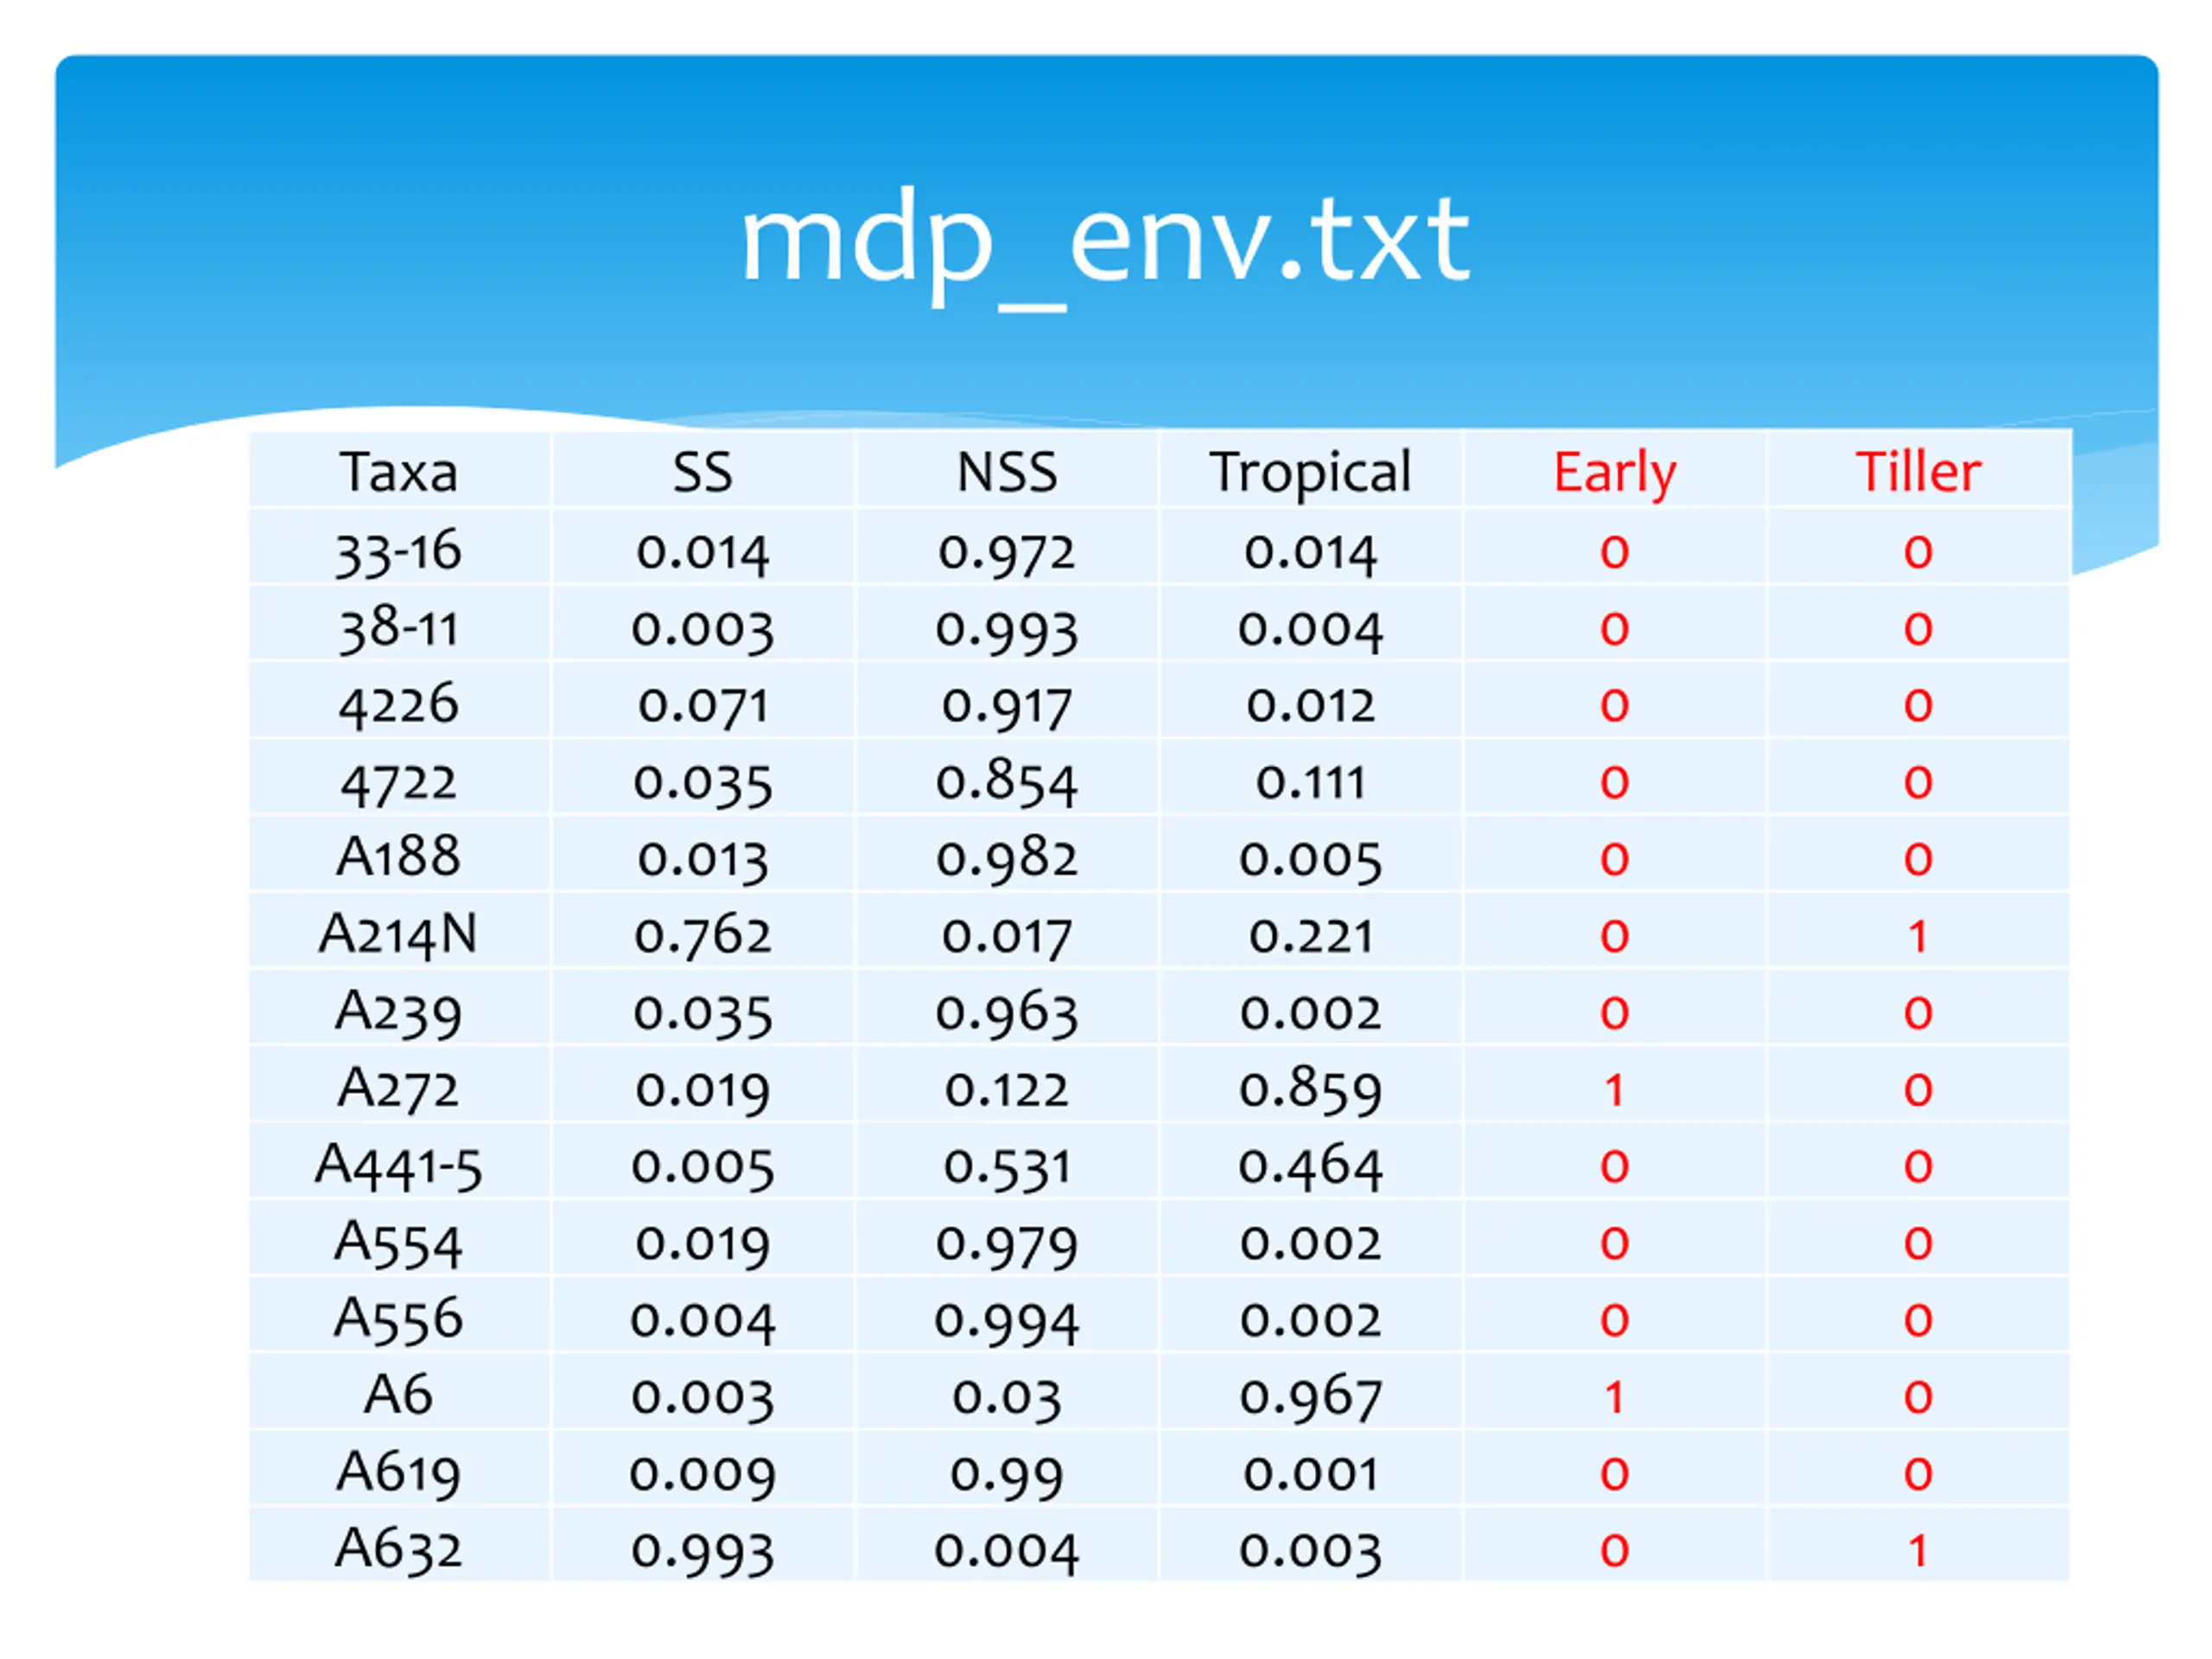Select SS value 0.035 in row A239

[x=703, y=1015]
